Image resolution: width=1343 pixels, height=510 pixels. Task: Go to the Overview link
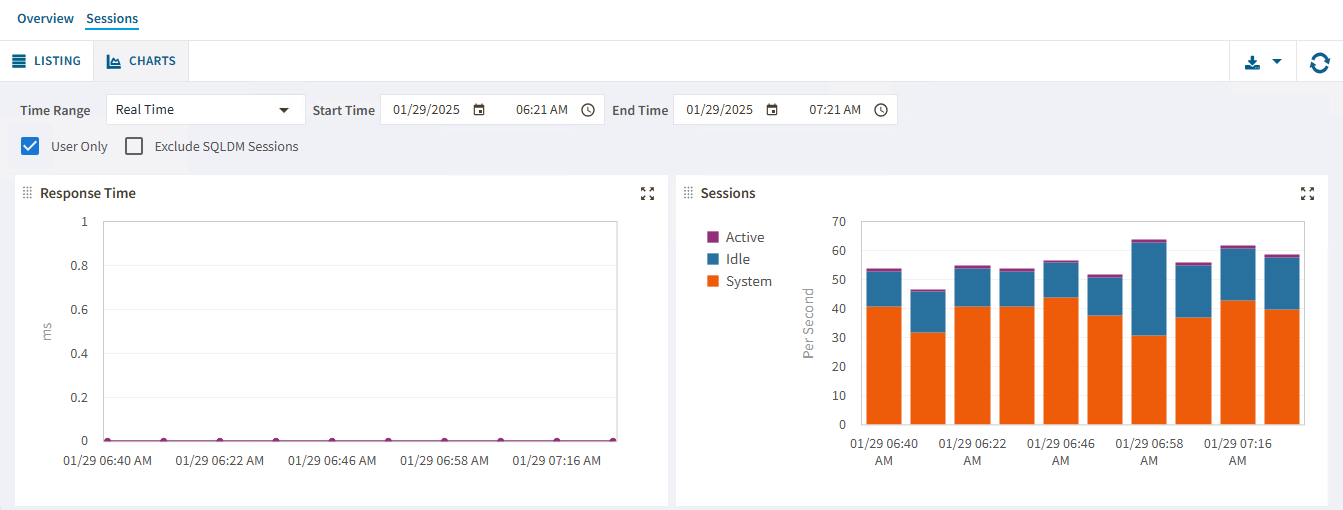click(45, 19)
